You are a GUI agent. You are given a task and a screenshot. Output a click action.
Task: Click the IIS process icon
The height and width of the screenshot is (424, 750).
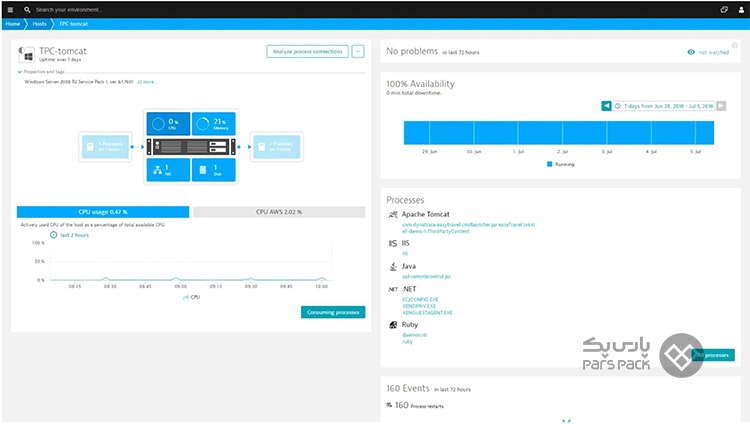(393, 244)
